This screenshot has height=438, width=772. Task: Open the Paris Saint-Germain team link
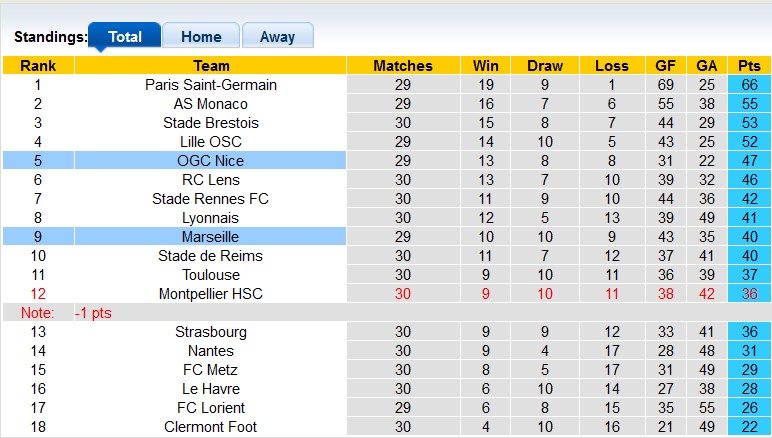(x=211, y=85)
